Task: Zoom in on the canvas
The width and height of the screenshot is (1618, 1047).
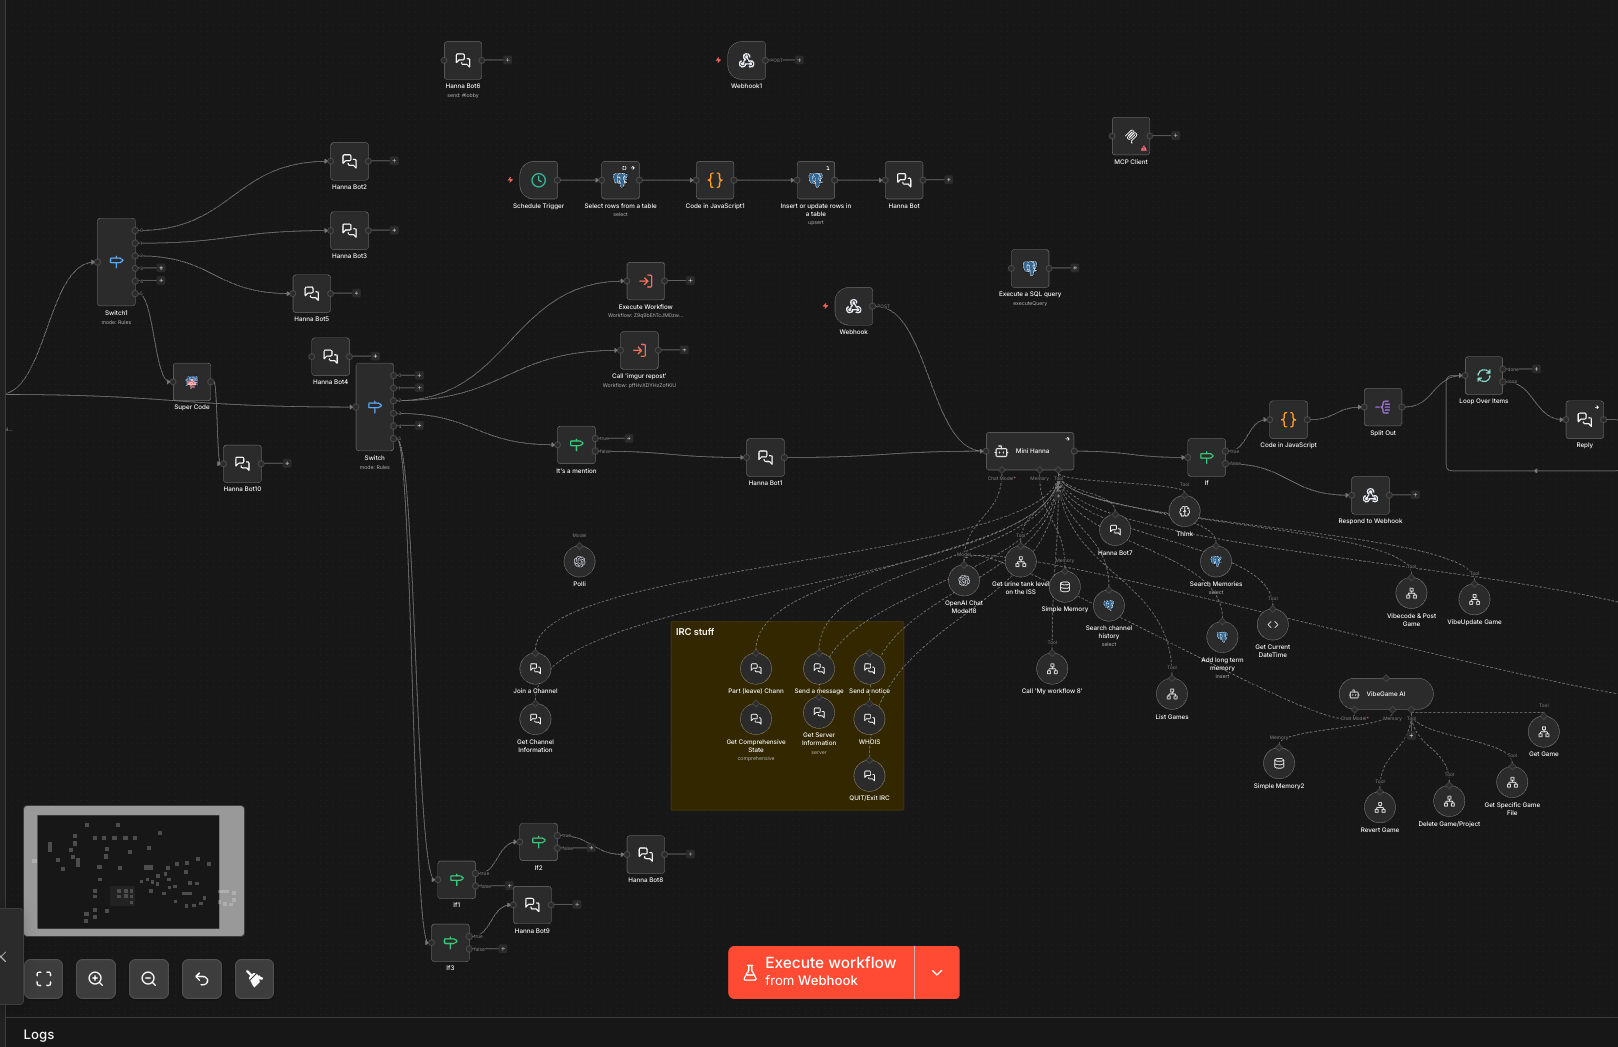Action: coord(96,979)
